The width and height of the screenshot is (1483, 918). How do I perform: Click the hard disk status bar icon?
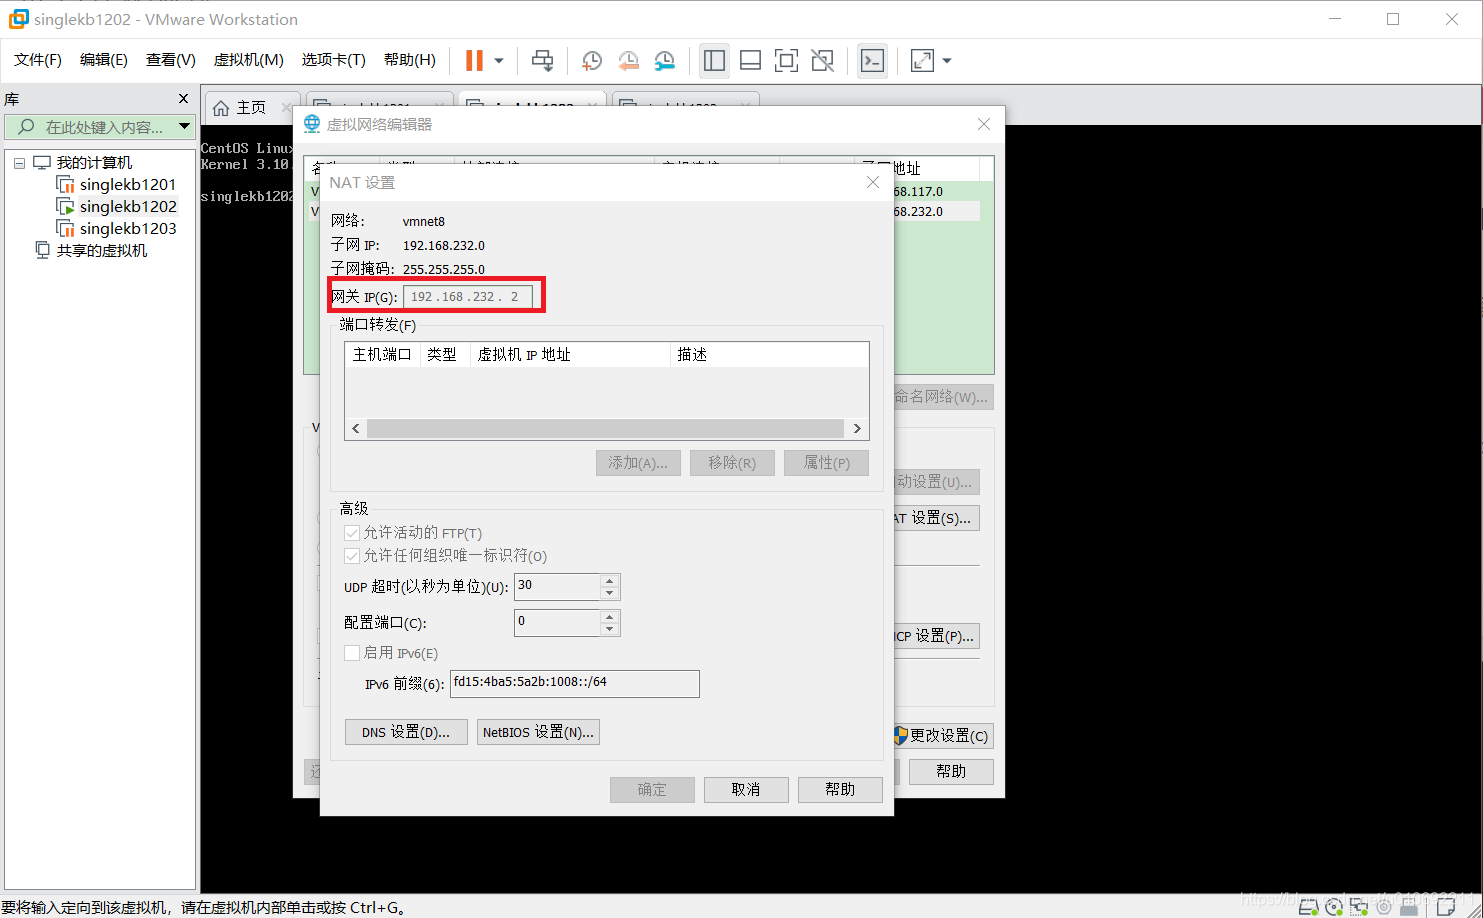pos(1308,907)
